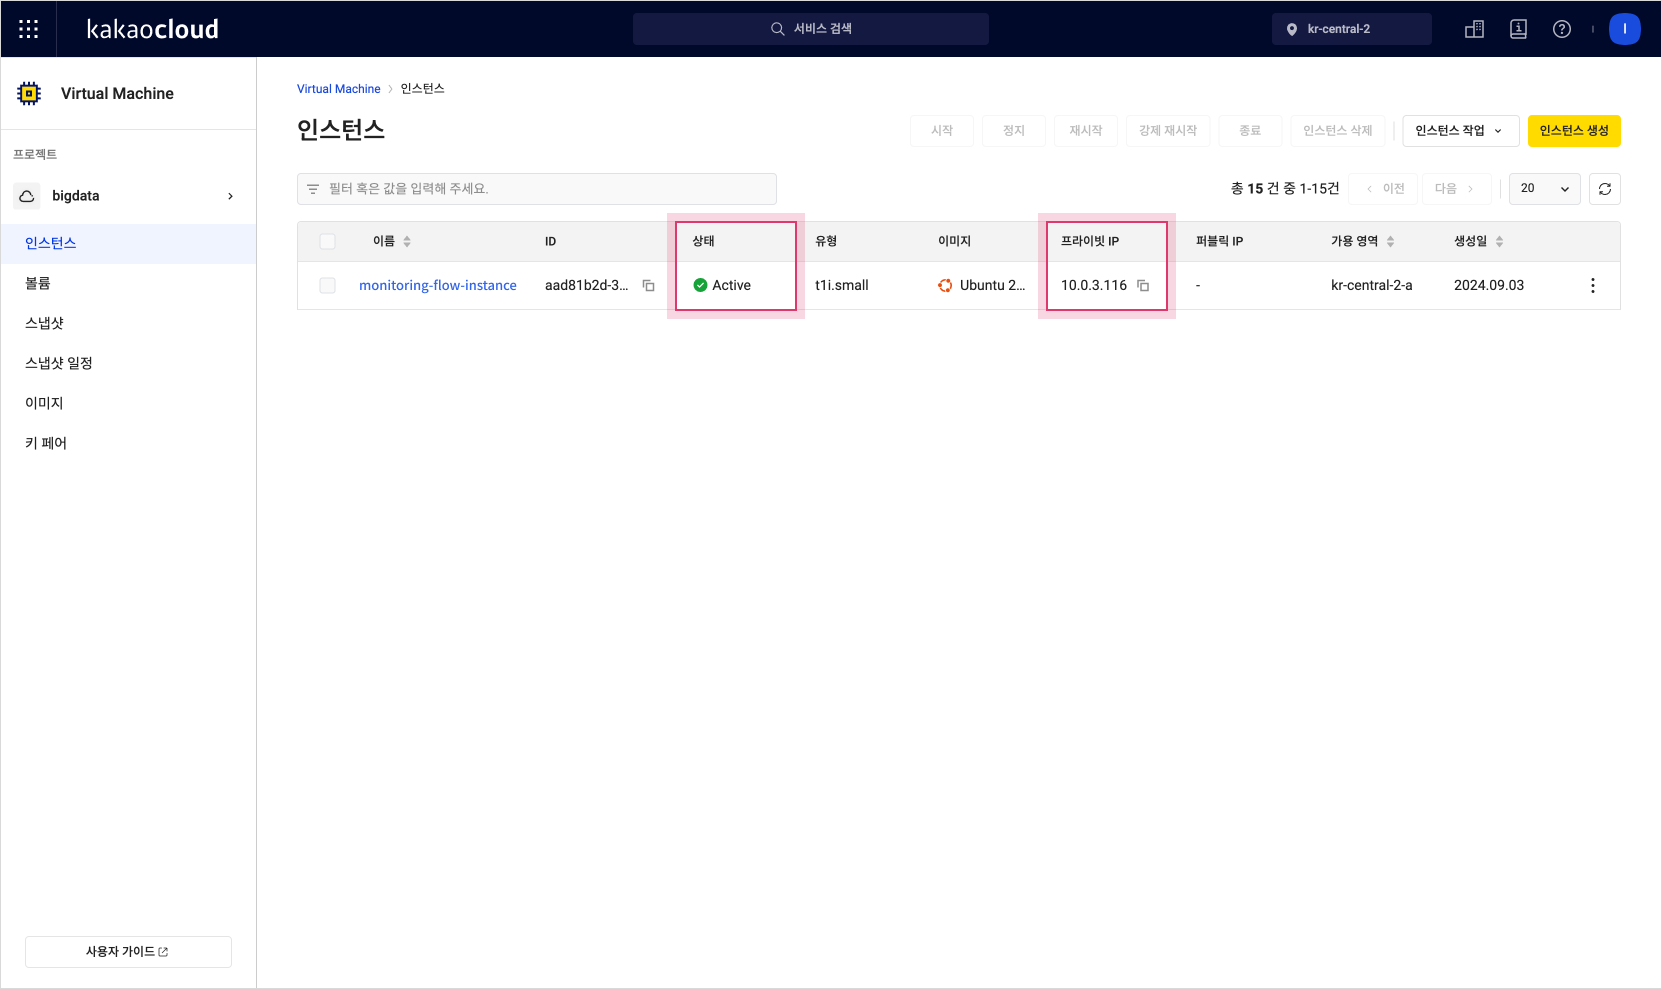Click the search magnifier icon in header
Viewport: 1662px width, 989px height.
777,29
